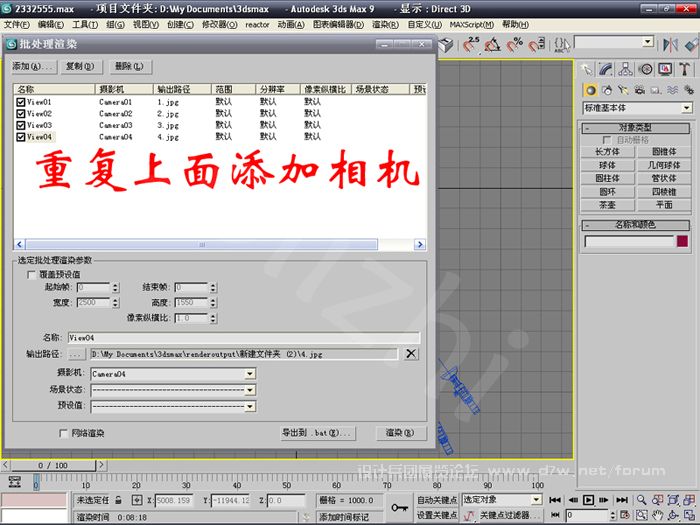700x525 pixels.
Task: Select the Lights category icon
Action: pyautogui.click(x=623, y=91)
